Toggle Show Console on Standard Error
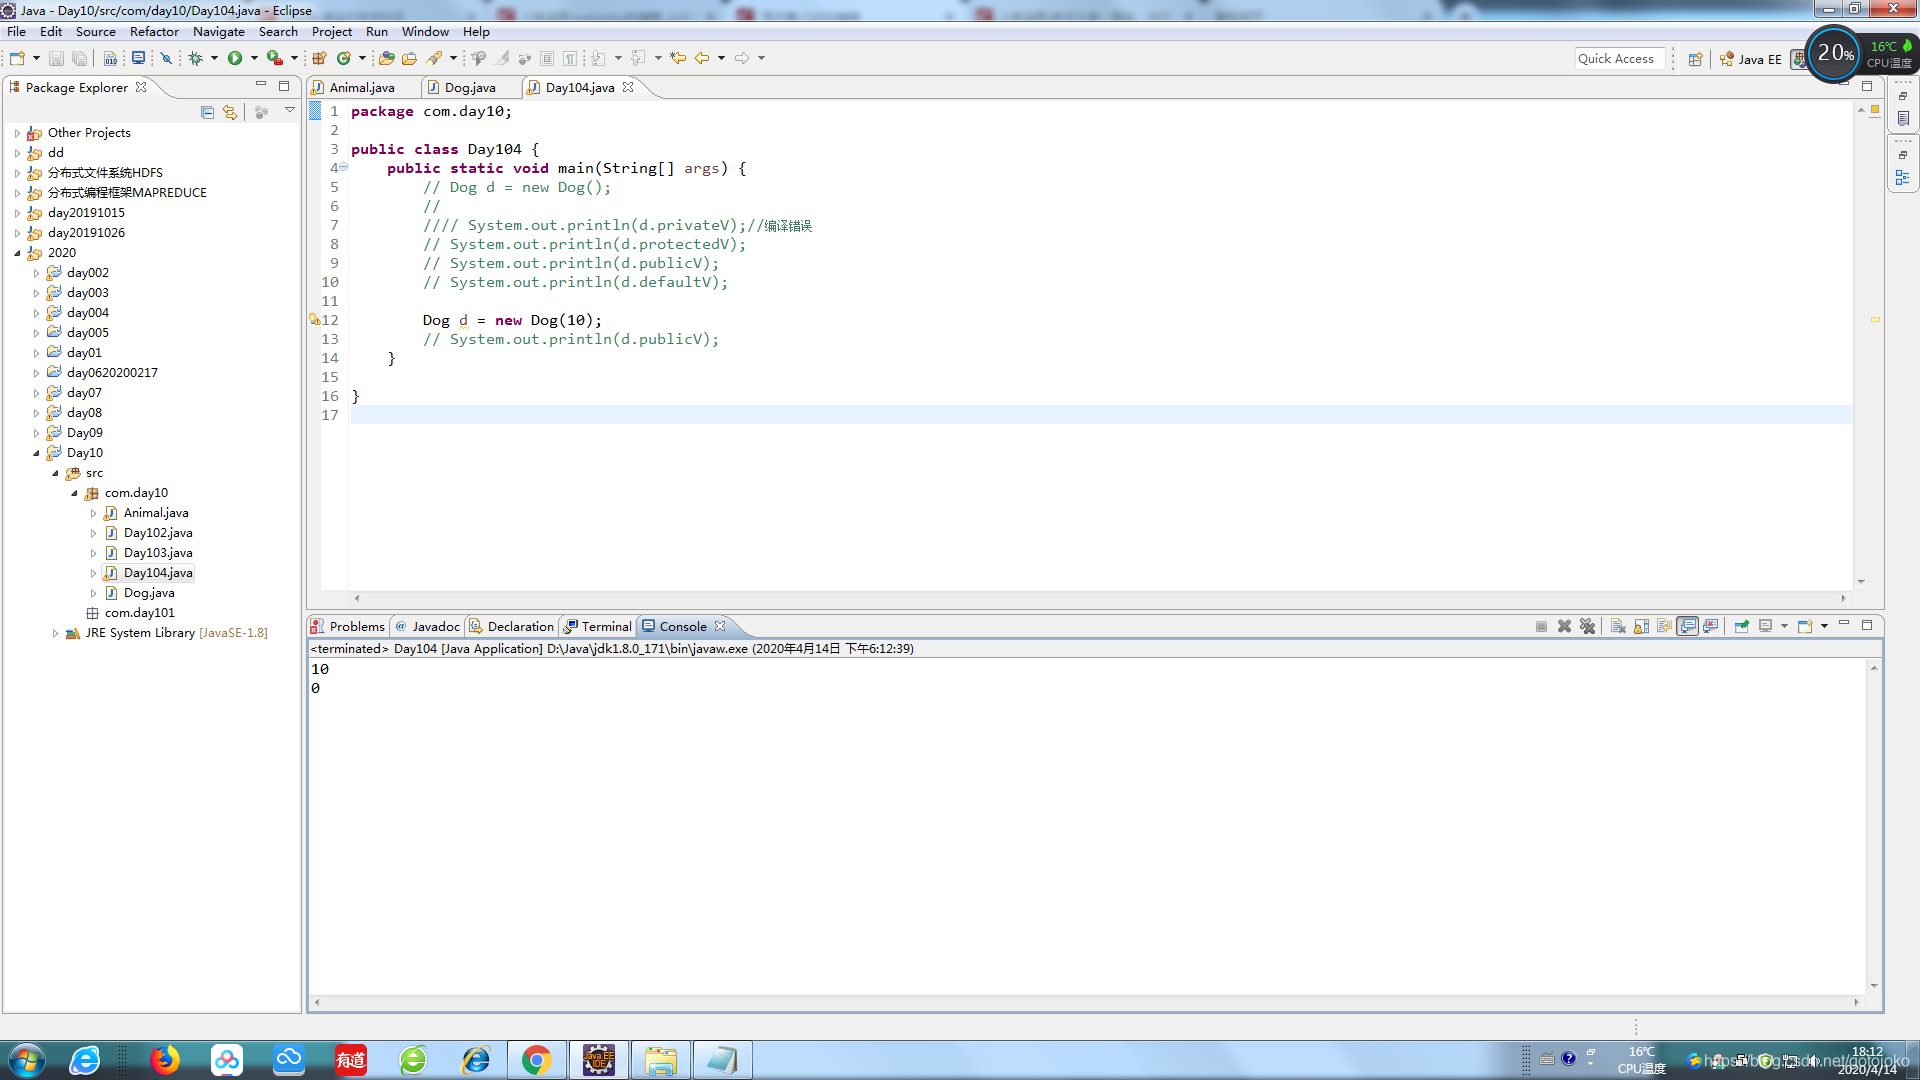1920x1080 pixels. point(1711,626)
